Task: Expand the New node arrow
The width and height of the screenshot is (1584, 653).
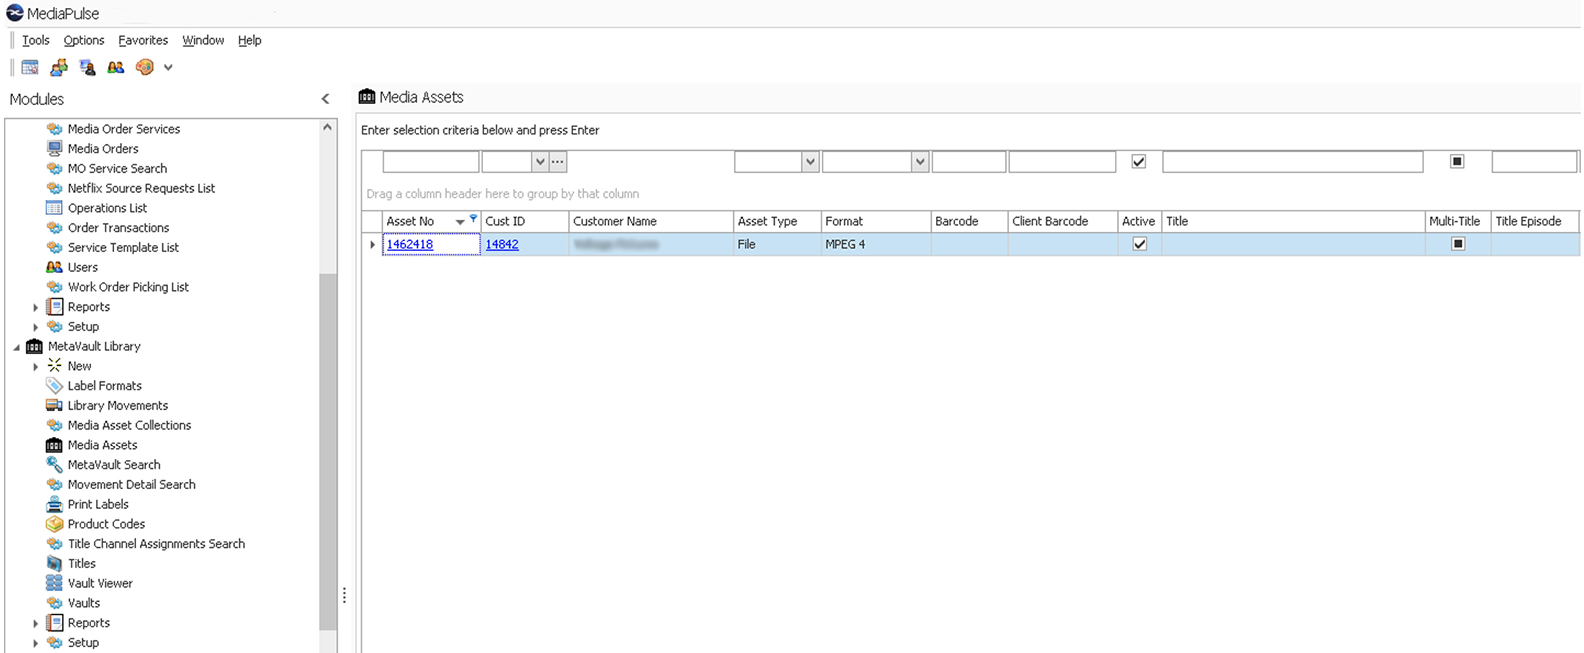Action: (36, 367)
